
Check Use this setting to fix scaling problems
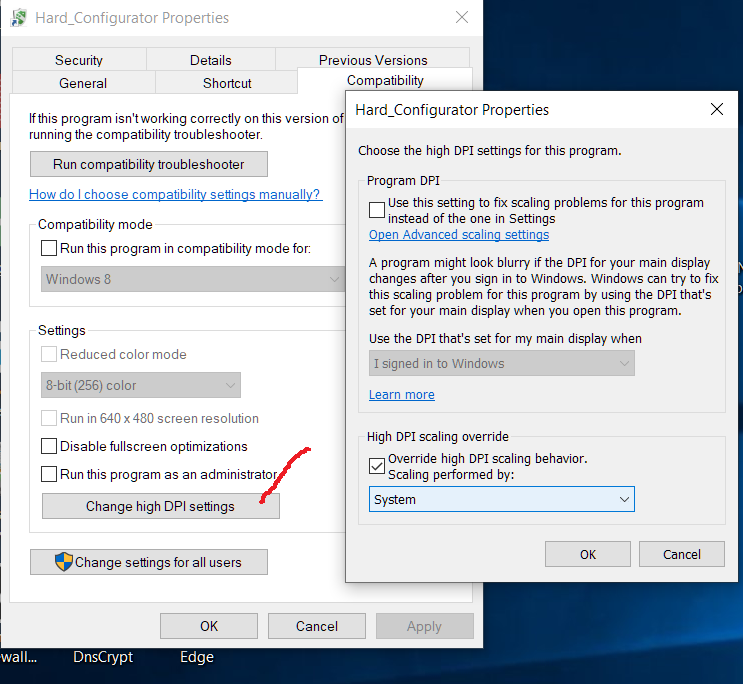pyautogui.click(x=377, y=210)
